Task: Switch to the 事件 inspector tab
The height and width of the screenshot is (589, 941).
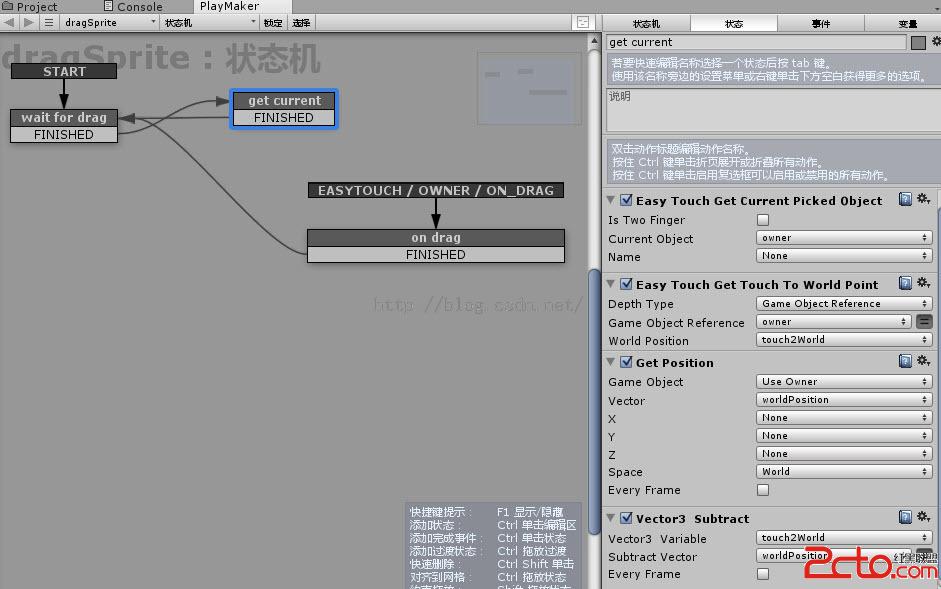Action: (821, 23)
